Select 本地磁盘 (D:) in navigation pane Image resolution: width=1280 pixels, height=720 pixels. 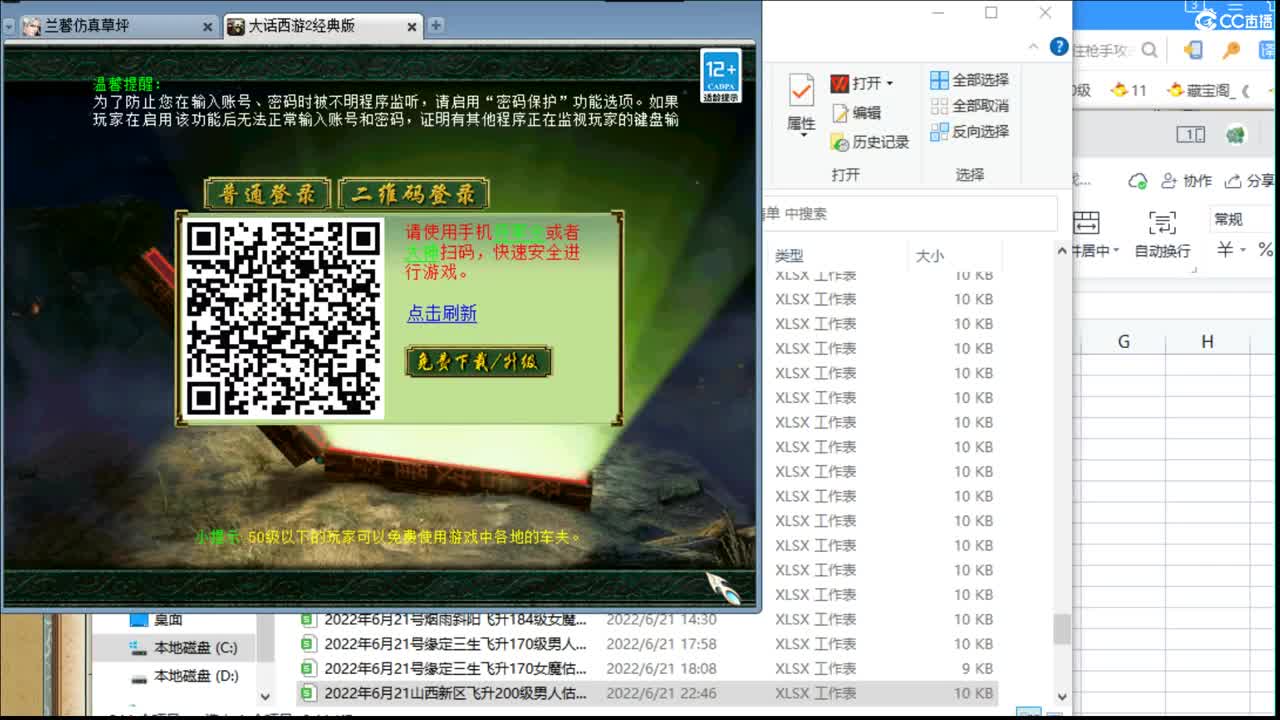[184, 676]
